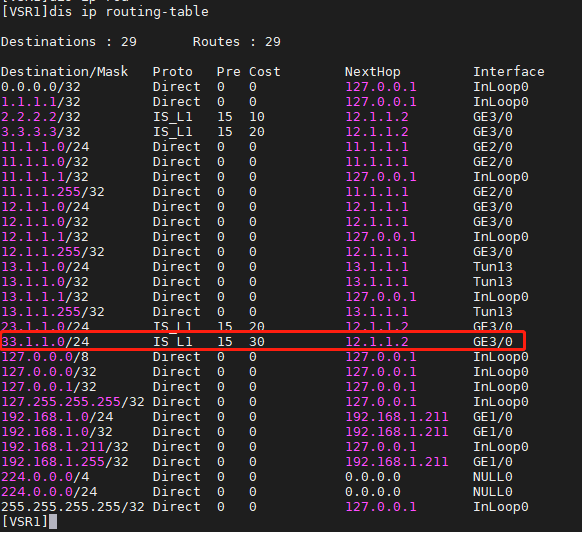Screen dimensions: 582x533
Task: Click the destination 224.0.0.0/4
Action: tap(45, 477)
